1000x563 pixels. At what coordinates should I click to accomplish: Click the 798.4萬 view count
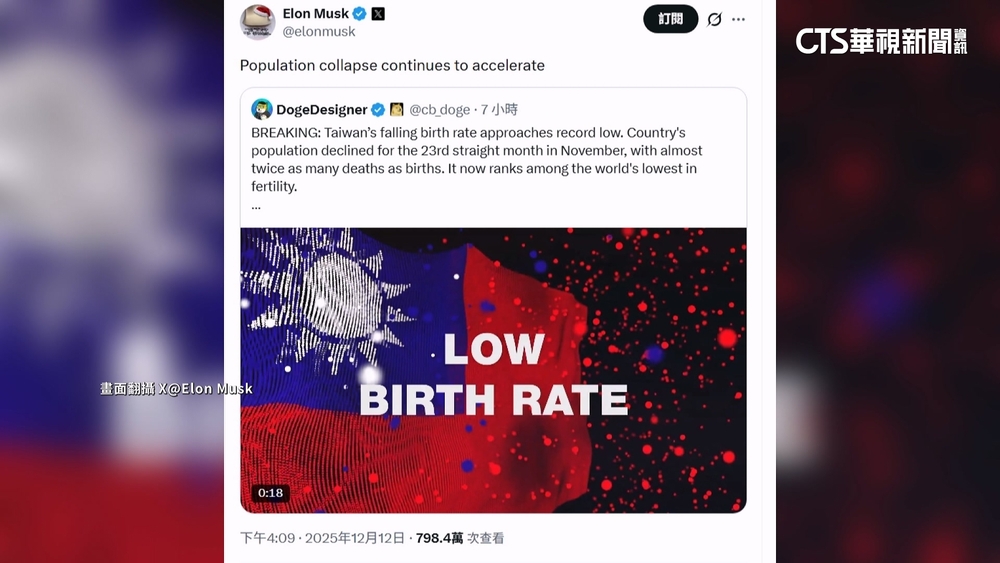(439, 538)
